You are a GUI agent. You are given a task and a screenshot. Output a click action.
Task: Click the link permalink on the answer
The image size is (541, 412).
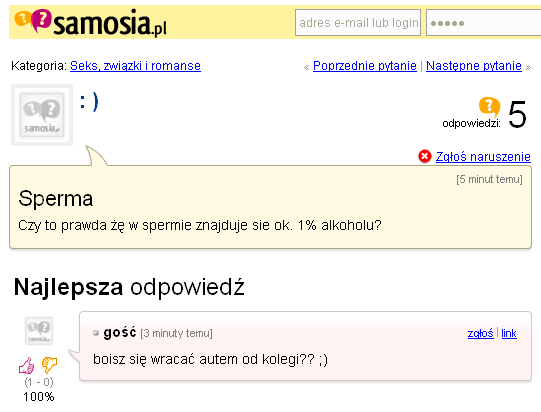point(509,333)
